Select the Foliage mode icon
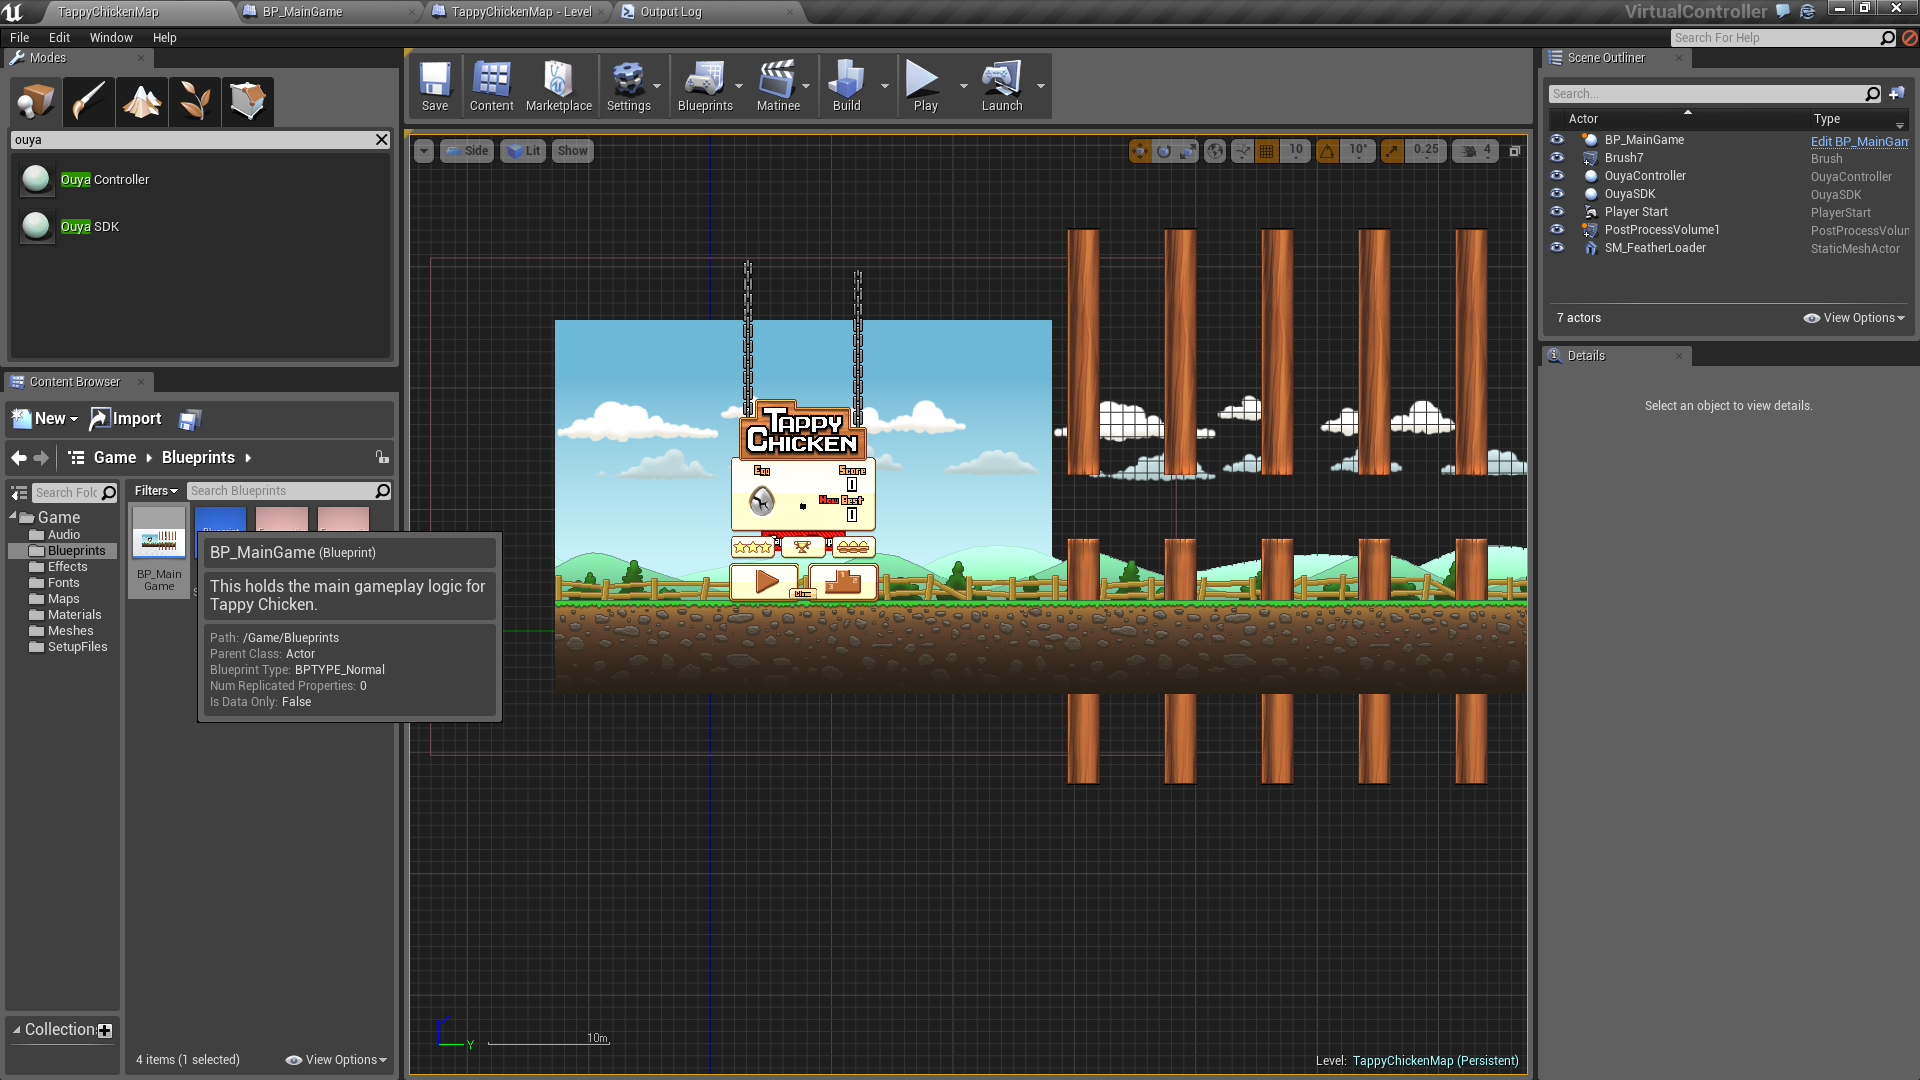Viewport: 1920px width, 1080px height. [195, 101]
